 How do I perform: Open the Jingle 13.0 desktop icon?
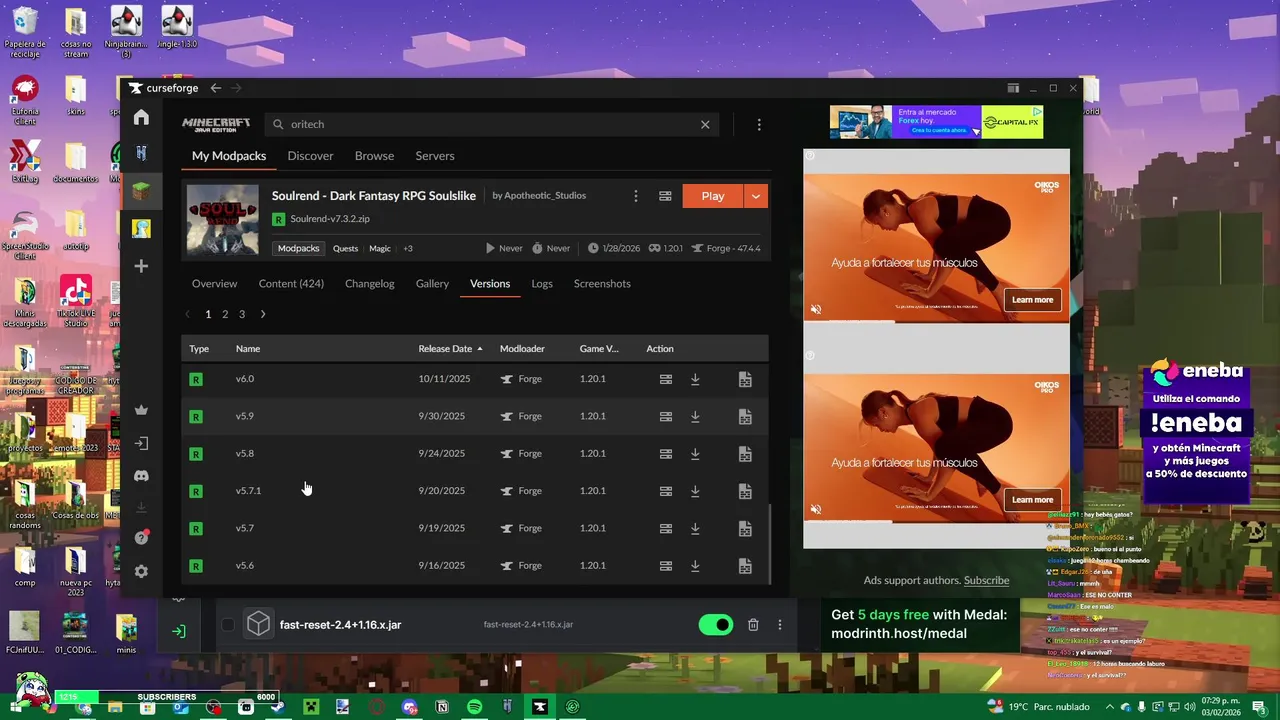click(177, 28)
